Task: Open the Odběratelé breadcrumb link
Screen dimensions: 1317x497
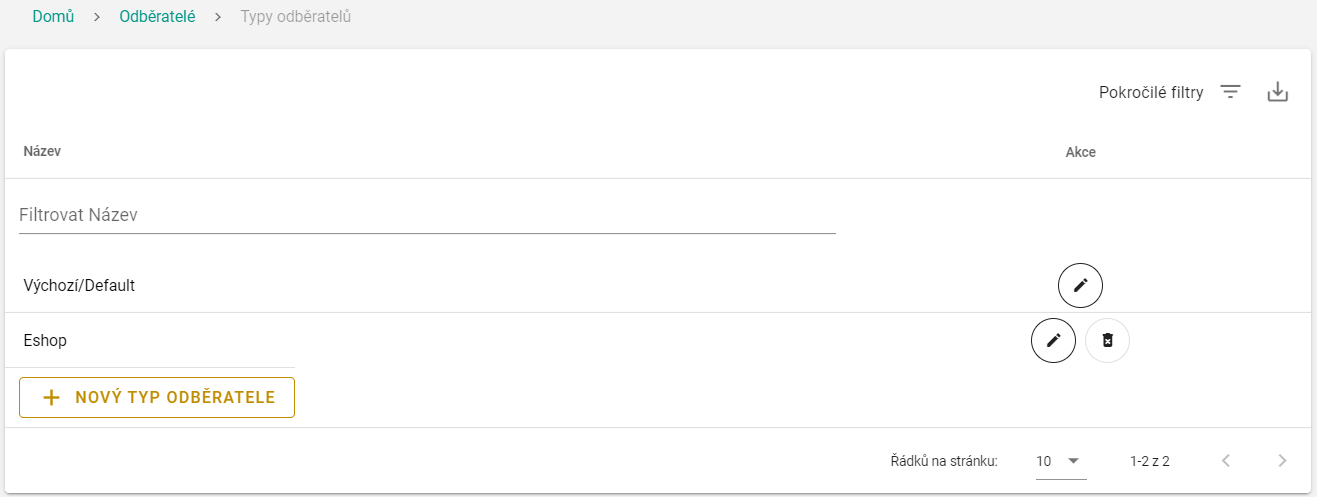Action: [x=157, y=17]
